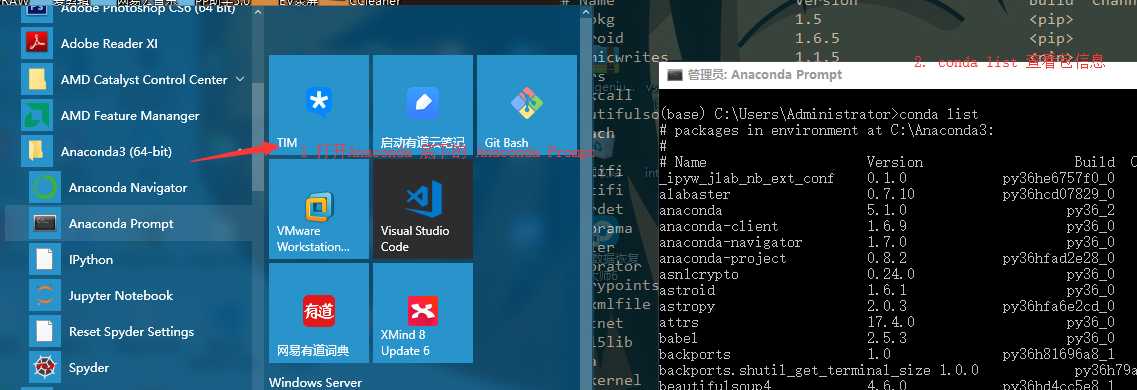Open the Jupyter Notebook icon
This screenshot has height=390, width=1137.
click(45, 296)
